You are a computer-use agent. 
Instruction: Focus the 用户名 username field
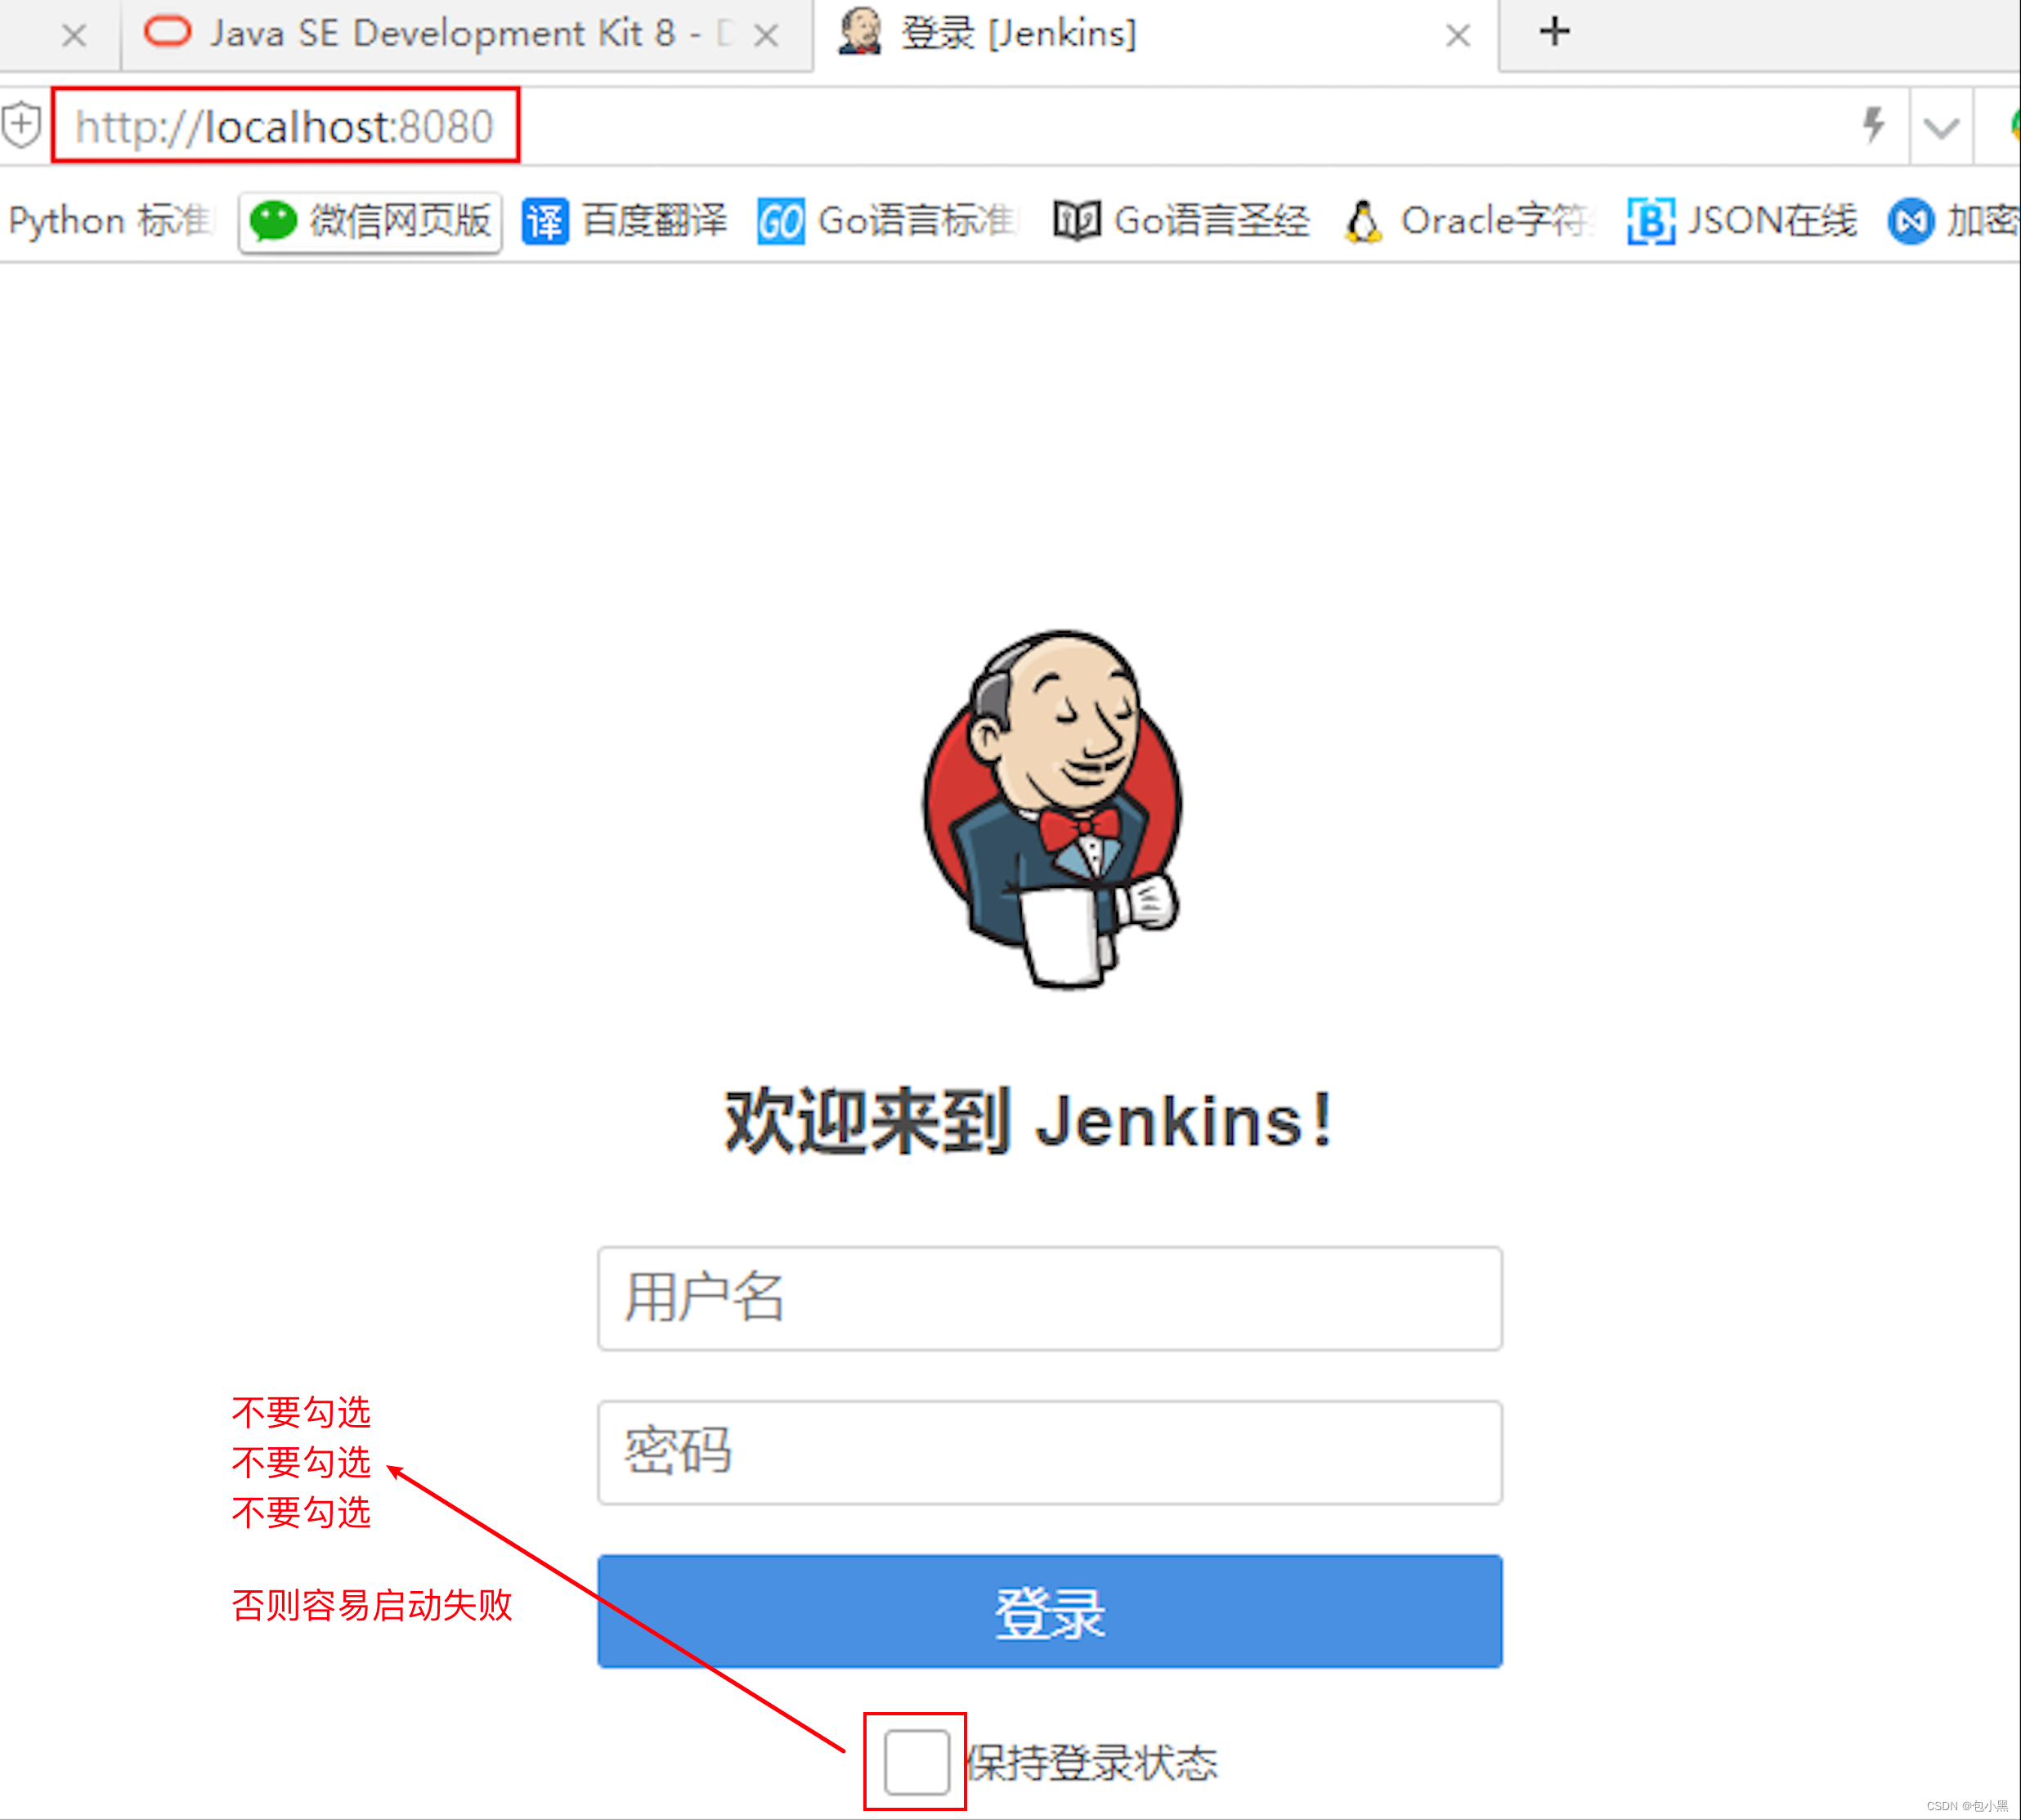click(x=1049, y=1298)
